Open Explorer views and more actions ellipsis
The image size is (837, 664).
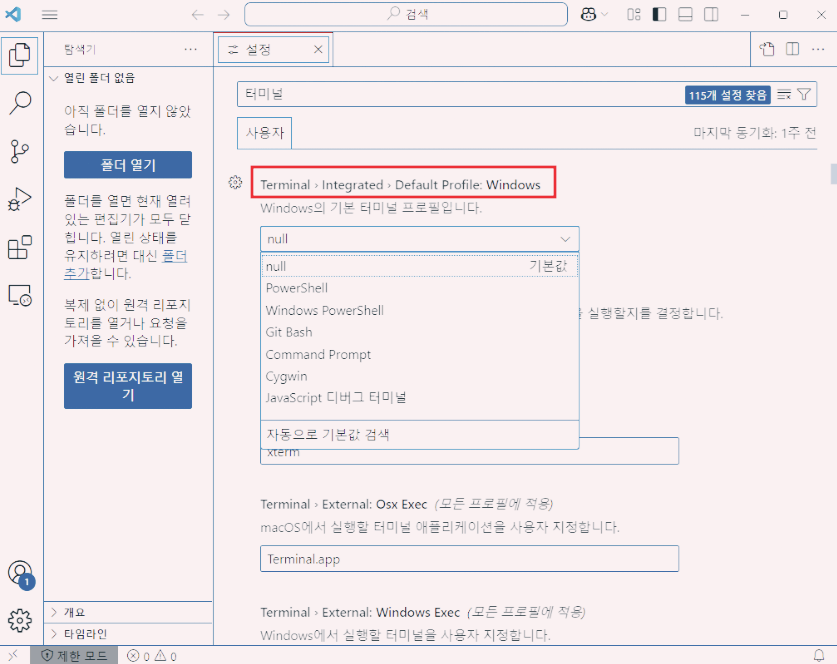coord(191,49)
